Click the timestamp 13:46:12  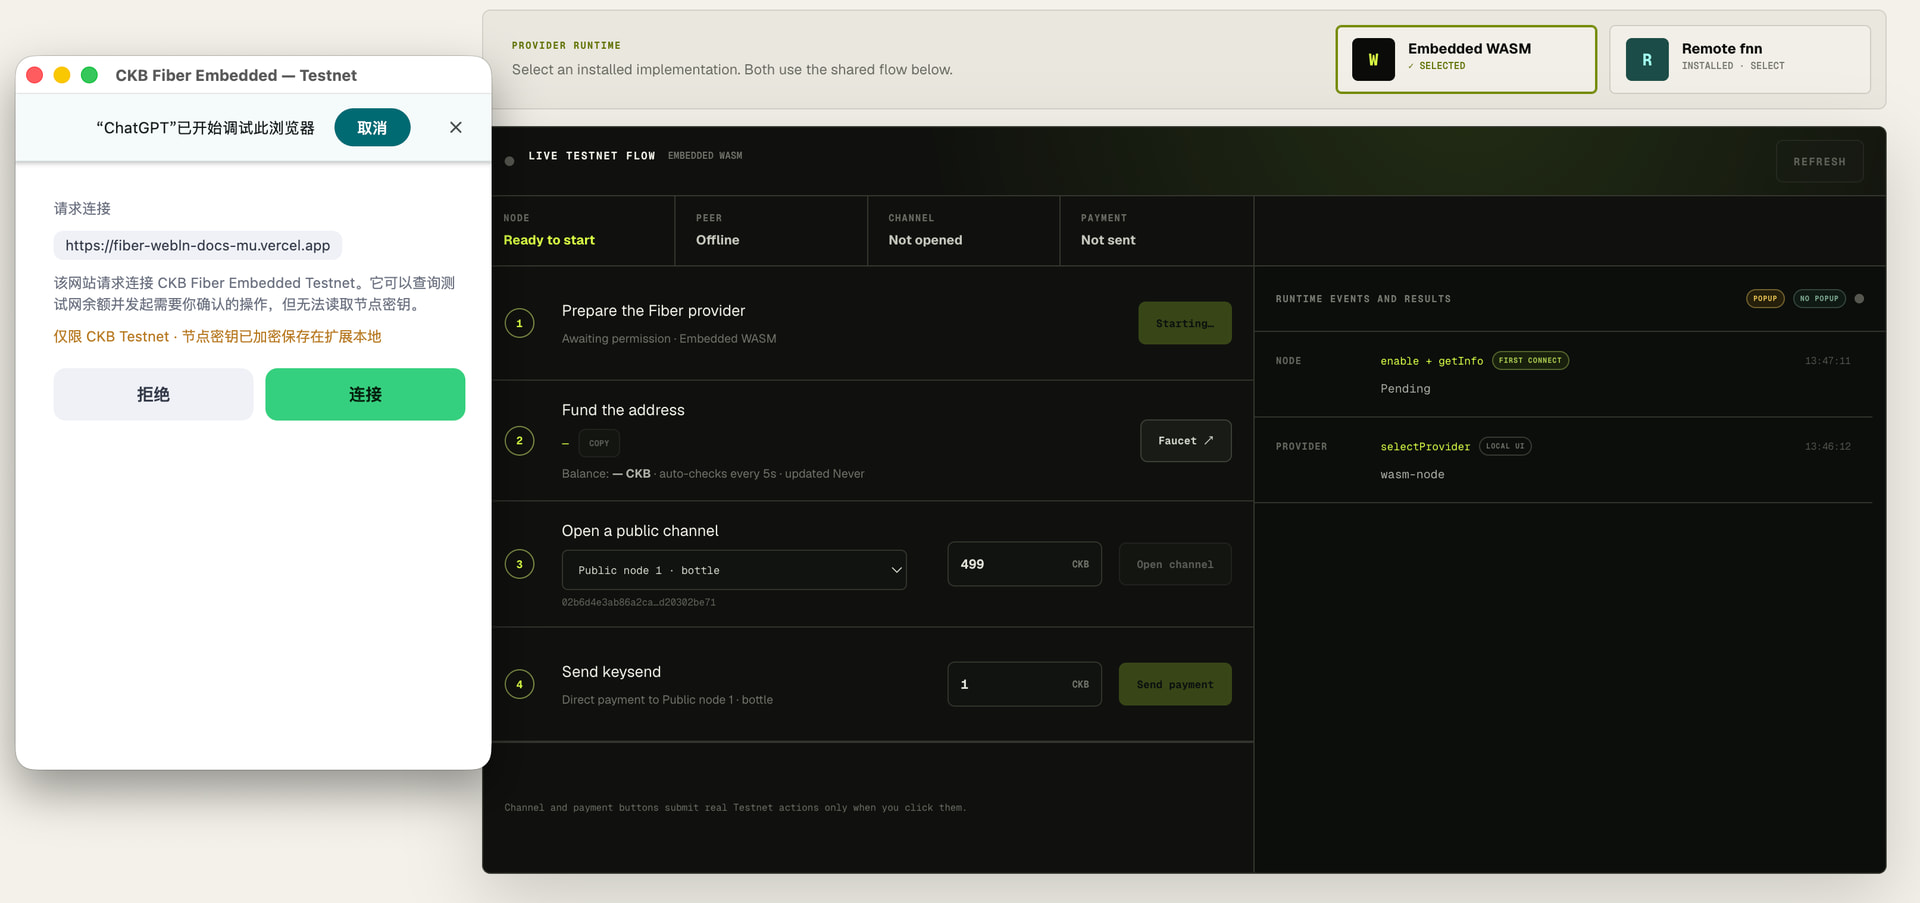(1827, 447)
